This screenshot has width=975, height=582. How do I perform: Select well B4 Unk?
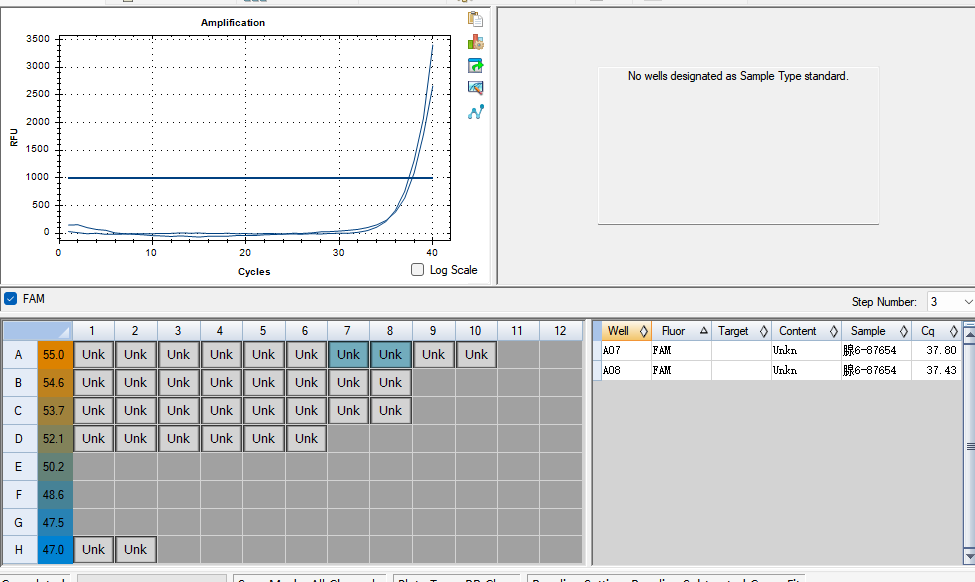click(x=221, y=382)
